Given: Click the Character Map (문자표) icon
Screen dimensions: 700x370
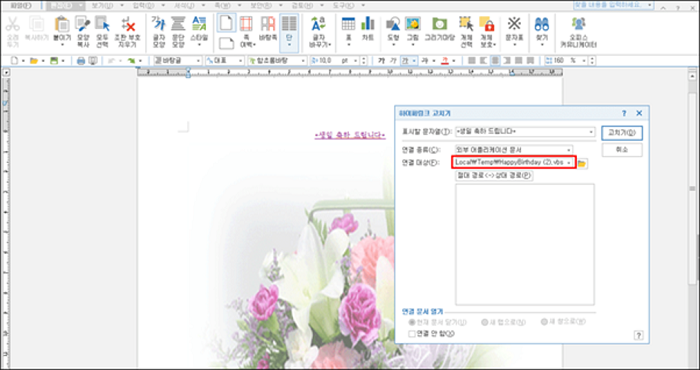Looking at the screenshot, I should click(514, 25).
